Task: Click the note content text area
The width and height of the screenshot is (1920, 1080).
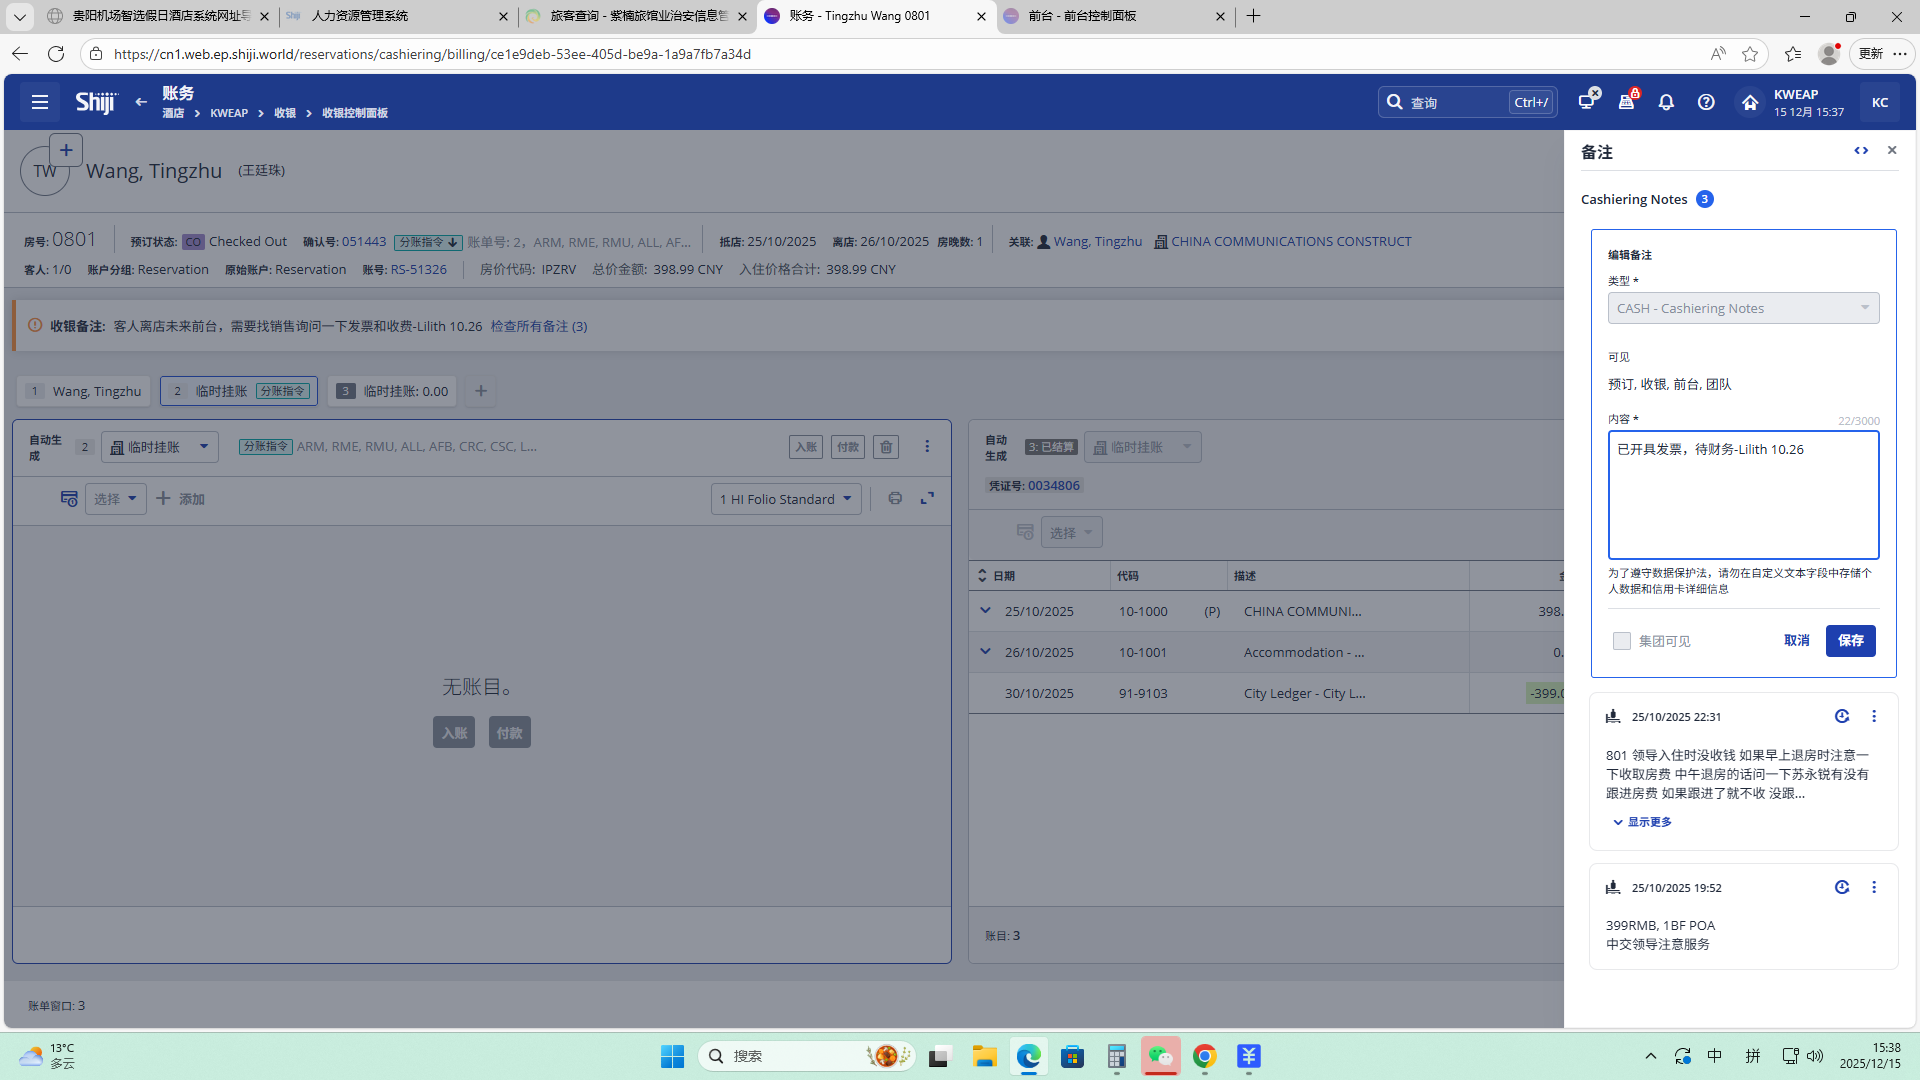Action: pyautogui.click(x=1743, y=495)
